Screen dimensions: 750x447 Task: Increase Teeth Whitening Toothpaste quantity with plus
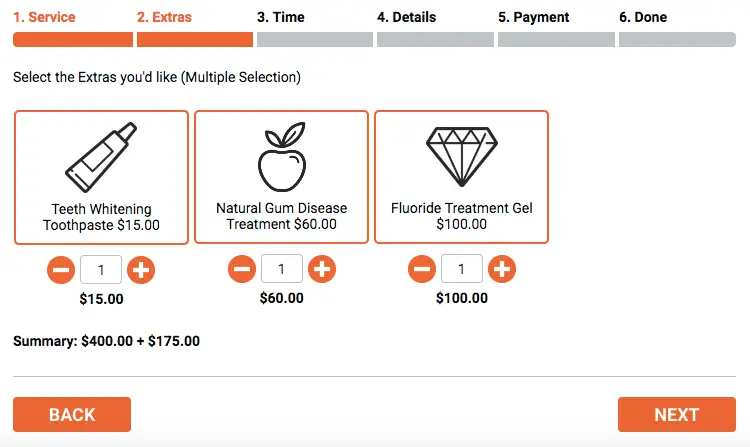pyautogui.click(x=141, y=270)
